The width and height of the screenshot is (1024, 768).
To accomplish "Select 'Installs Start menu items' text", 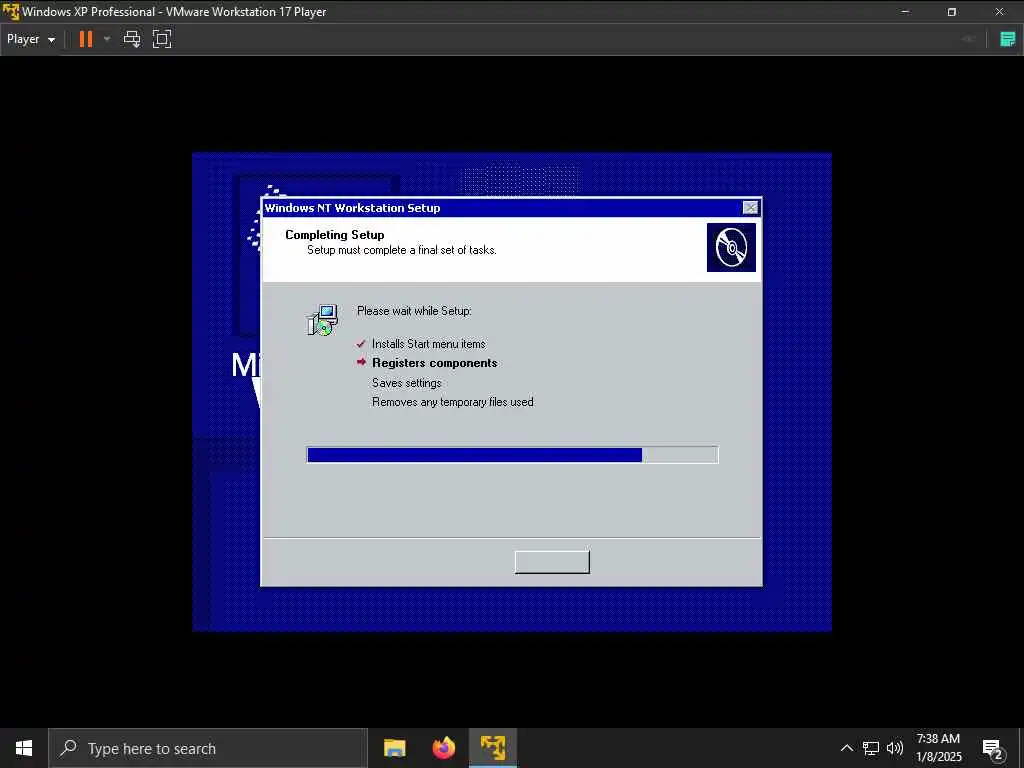I will click(x=428, y=344).
